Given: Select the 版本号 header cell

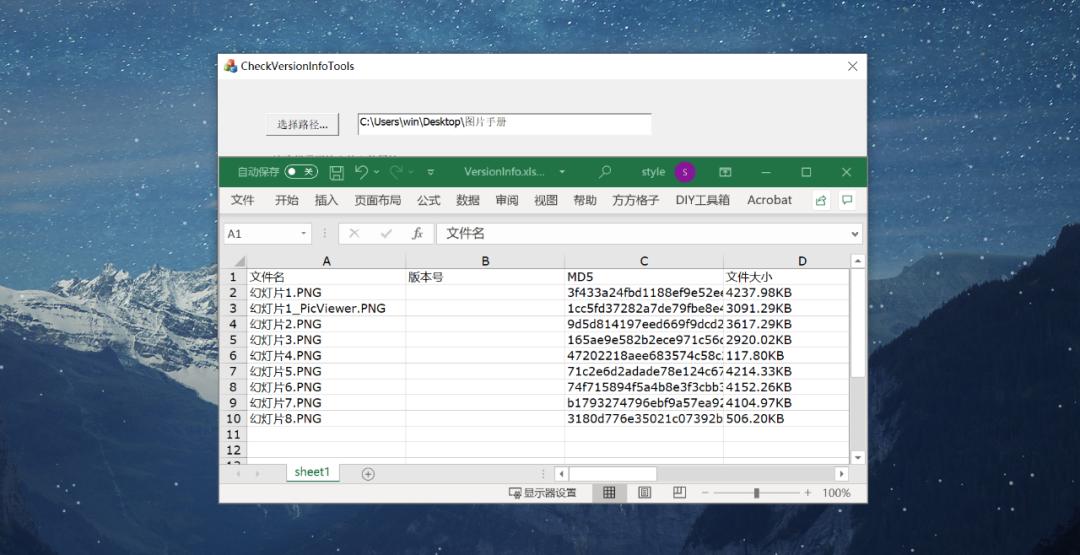Looking at the screenshot, I should 485,277.
